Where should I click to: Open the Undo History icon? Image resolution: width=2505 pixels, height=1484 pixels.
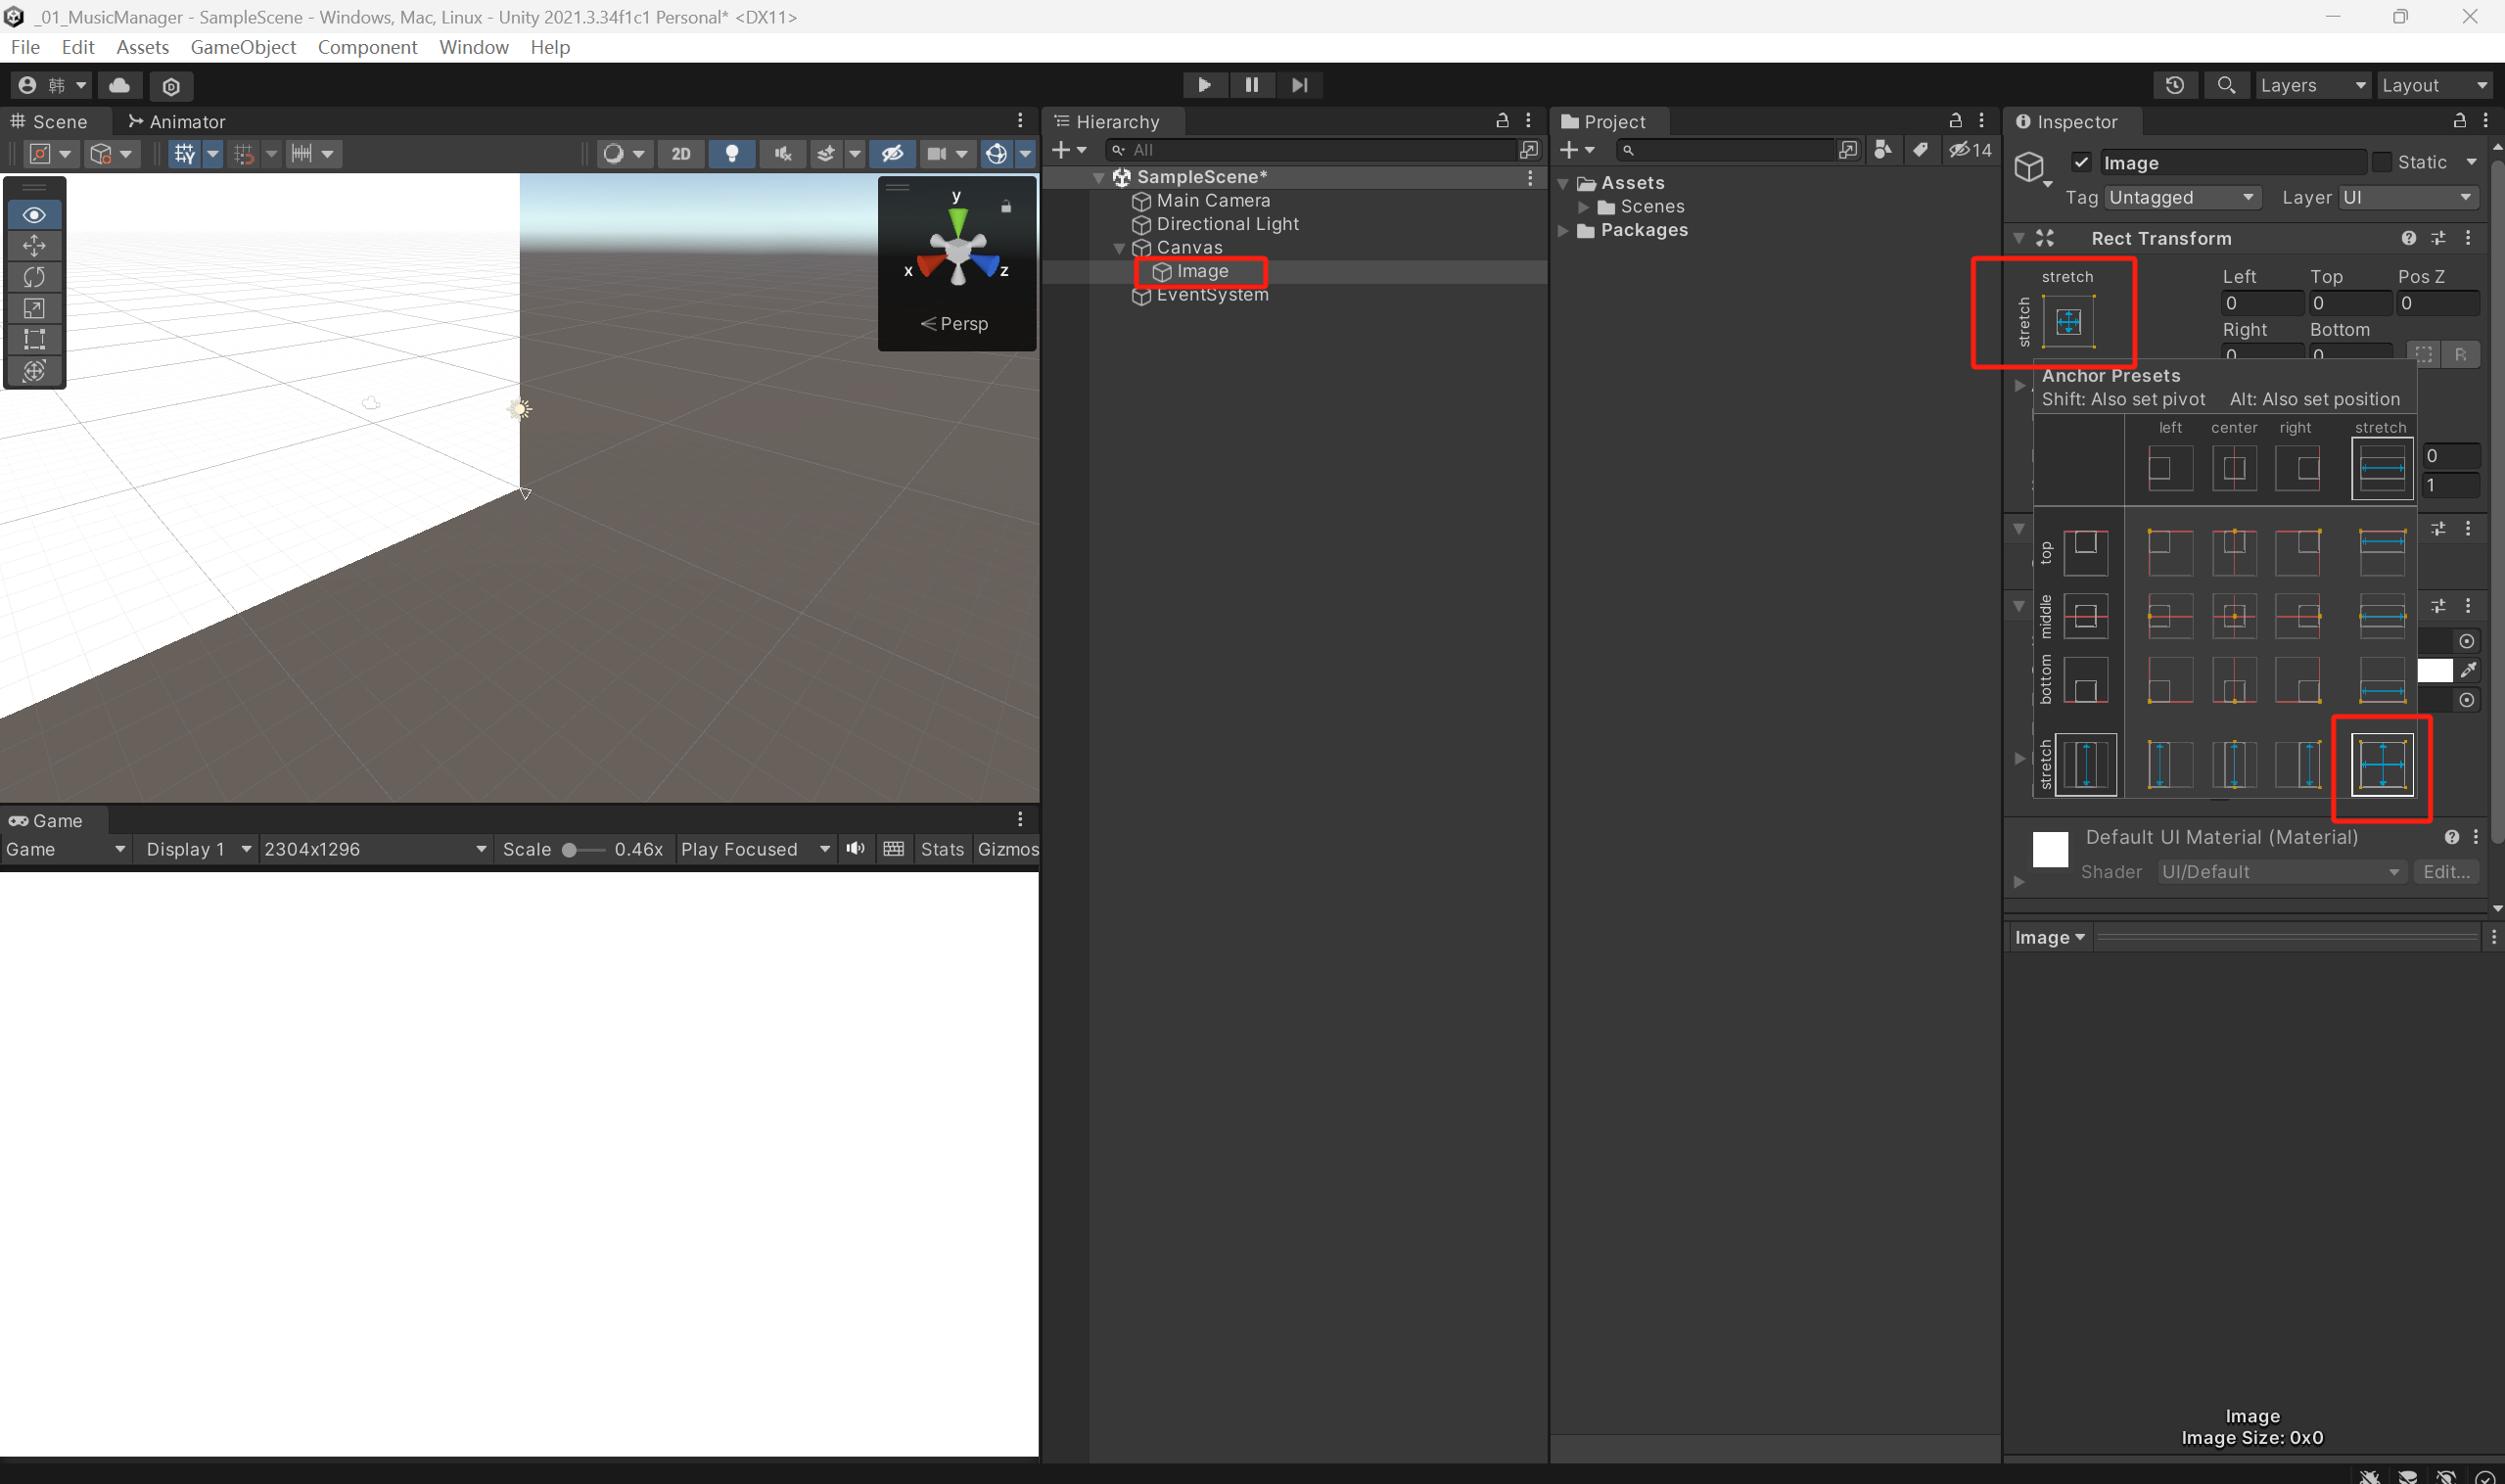tap(2174, 85)
